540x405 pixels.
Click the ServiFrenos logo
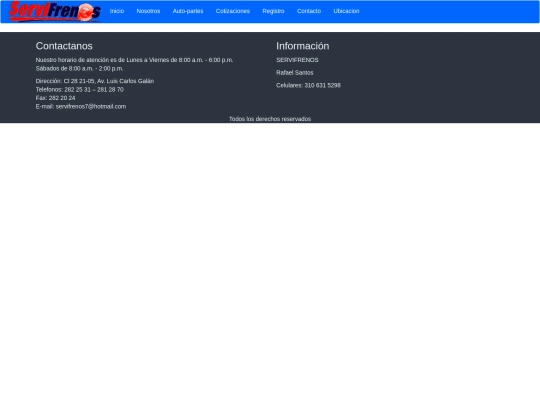click(x=55, y=11)
